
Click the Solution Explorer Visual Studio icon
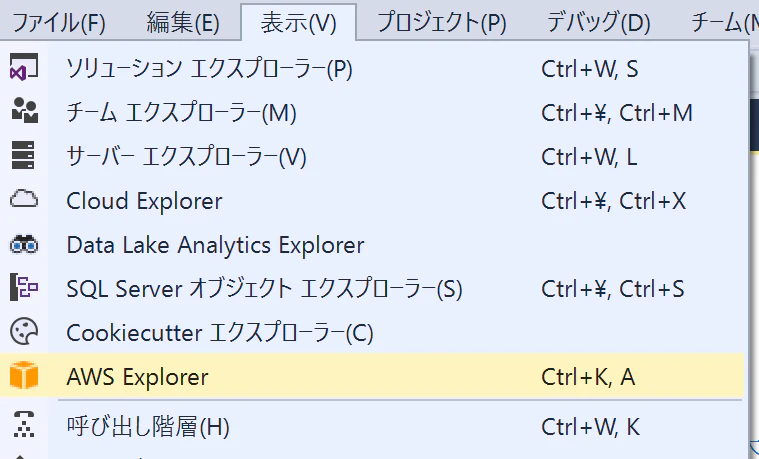click(x=24, y=67)
